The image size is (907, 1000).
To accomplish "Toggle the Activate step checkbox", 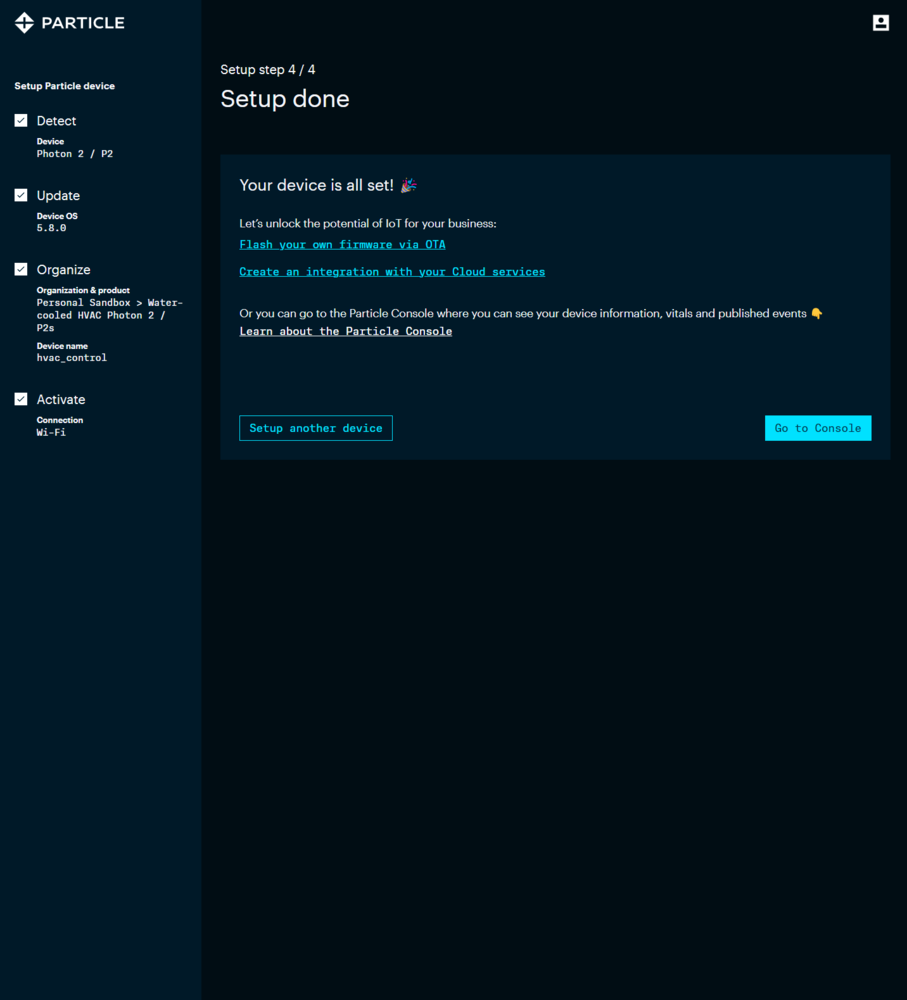I will tap(21, 399).
